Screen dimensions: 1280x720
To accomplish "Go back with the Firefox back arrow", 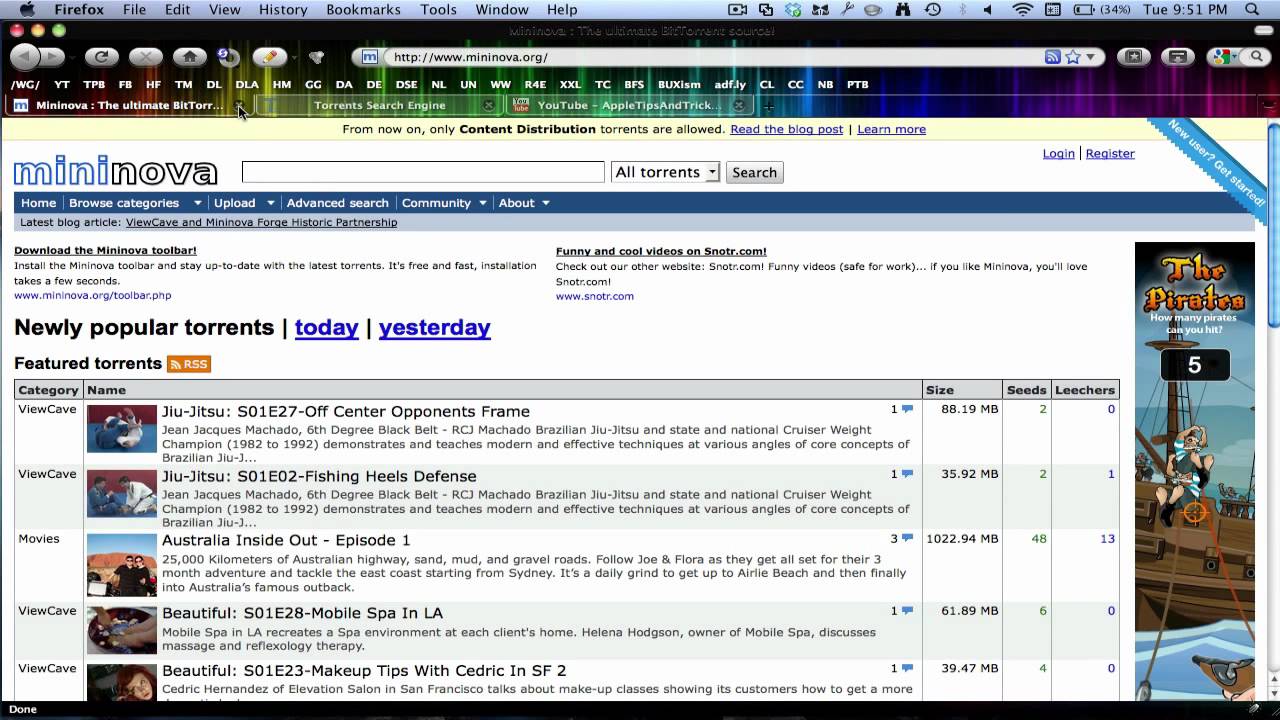I will 24,57.
